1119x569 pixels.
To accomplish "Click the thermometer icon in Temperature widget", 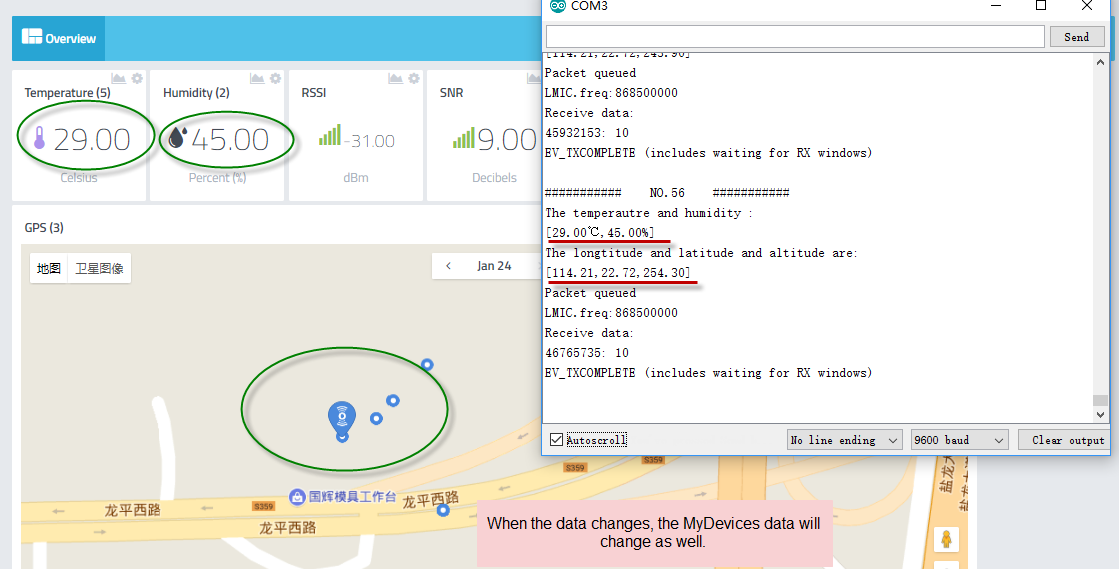I will (39, 138).
